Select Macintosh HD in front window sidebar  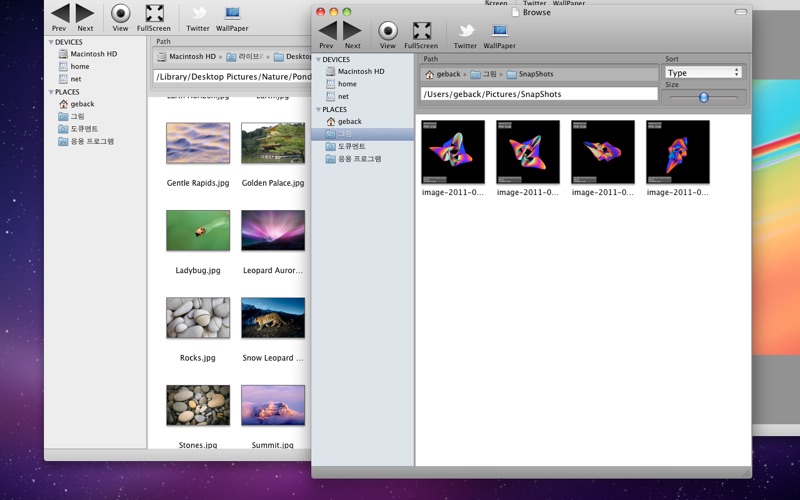click(x=363, y=71)
